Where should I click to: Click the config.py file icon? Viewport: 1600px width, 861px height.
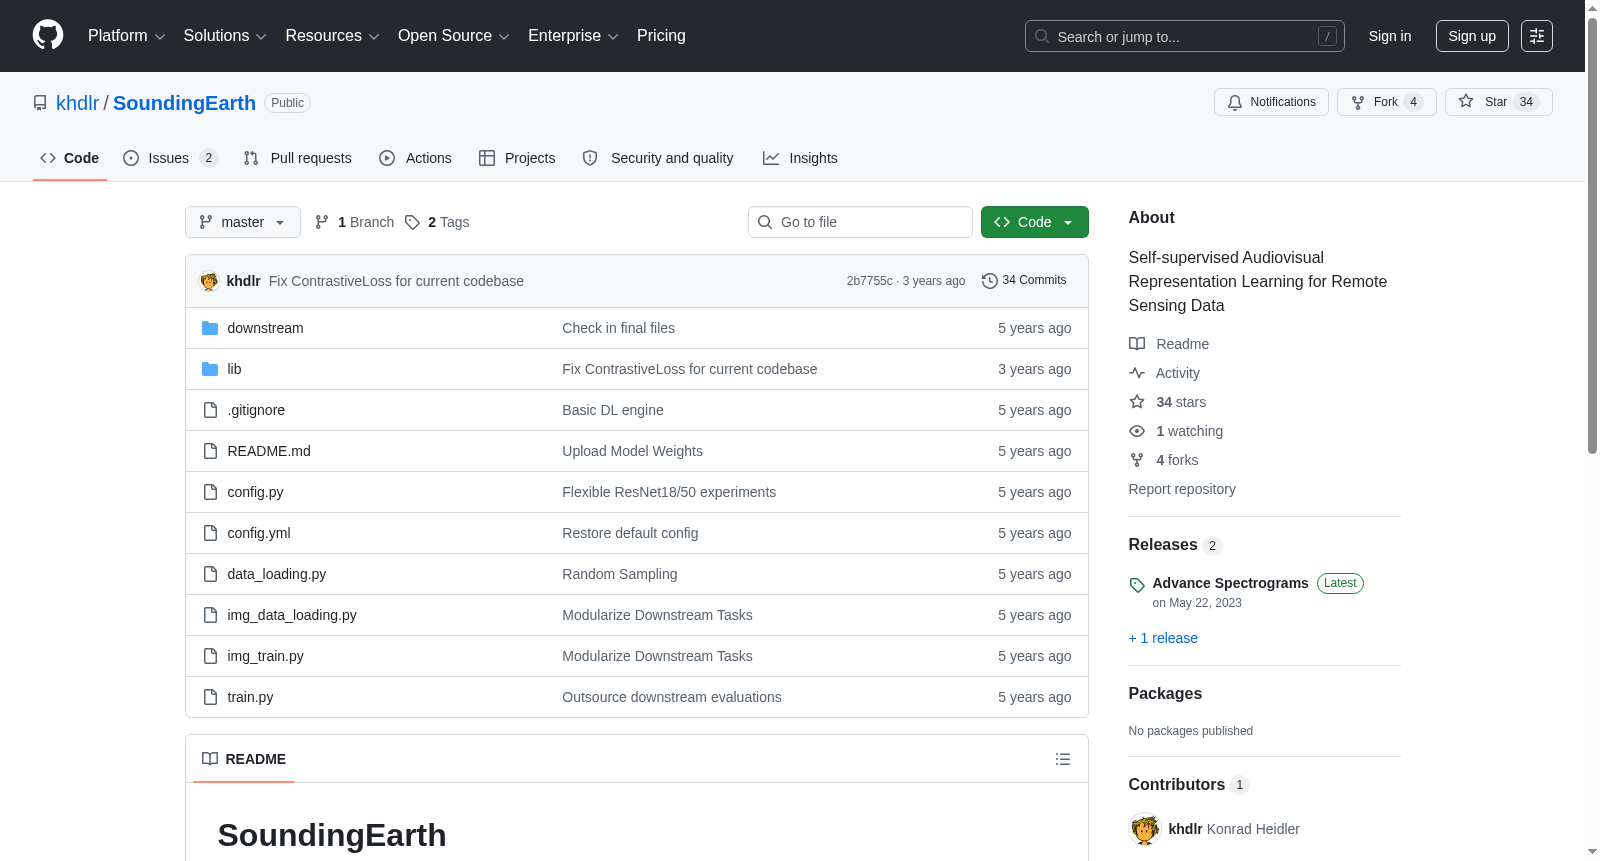point(210,492)
